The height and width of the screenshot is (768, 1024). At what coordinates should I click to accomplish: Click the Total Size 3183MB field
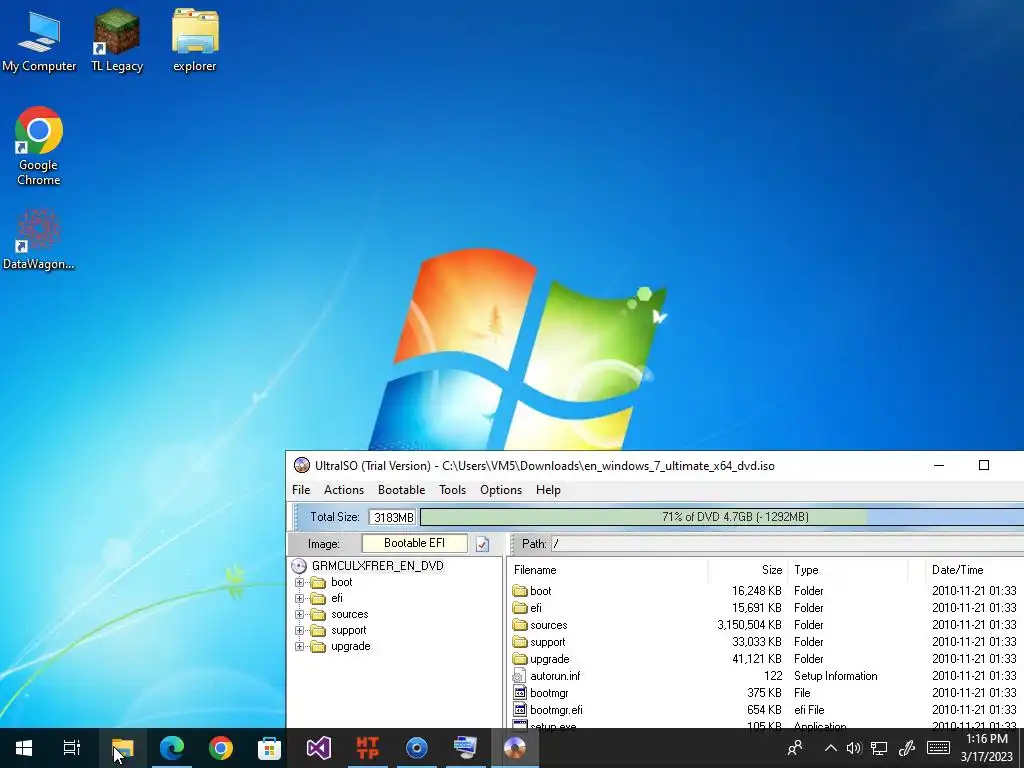click(x=392, y=517)
